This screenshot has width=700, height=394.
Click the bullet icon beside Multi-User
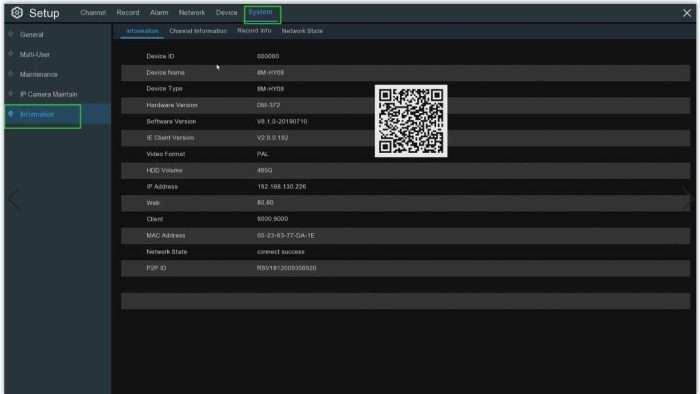11,54
